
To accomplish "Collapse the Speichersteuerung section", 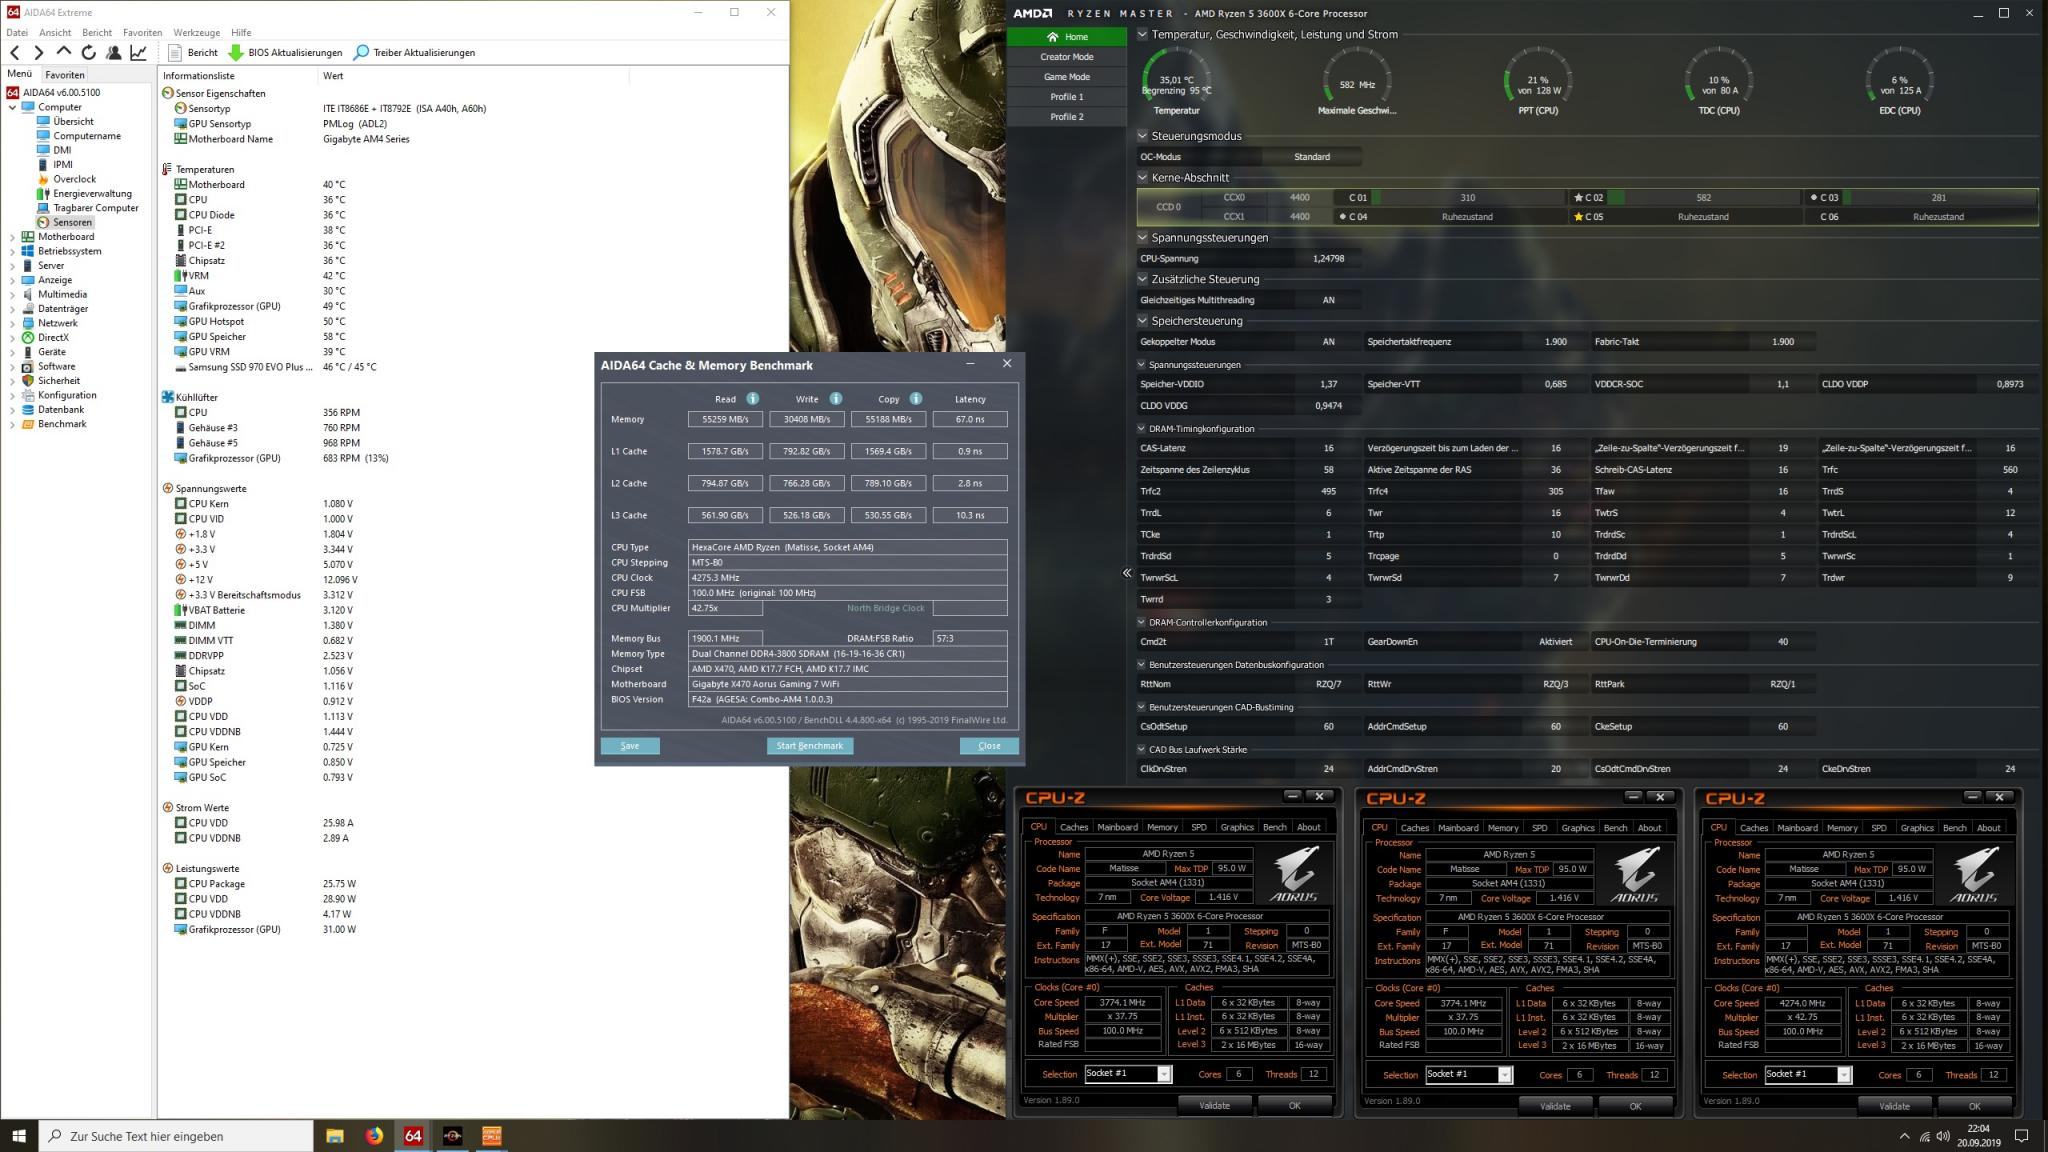I will [x=1143, y=321].
